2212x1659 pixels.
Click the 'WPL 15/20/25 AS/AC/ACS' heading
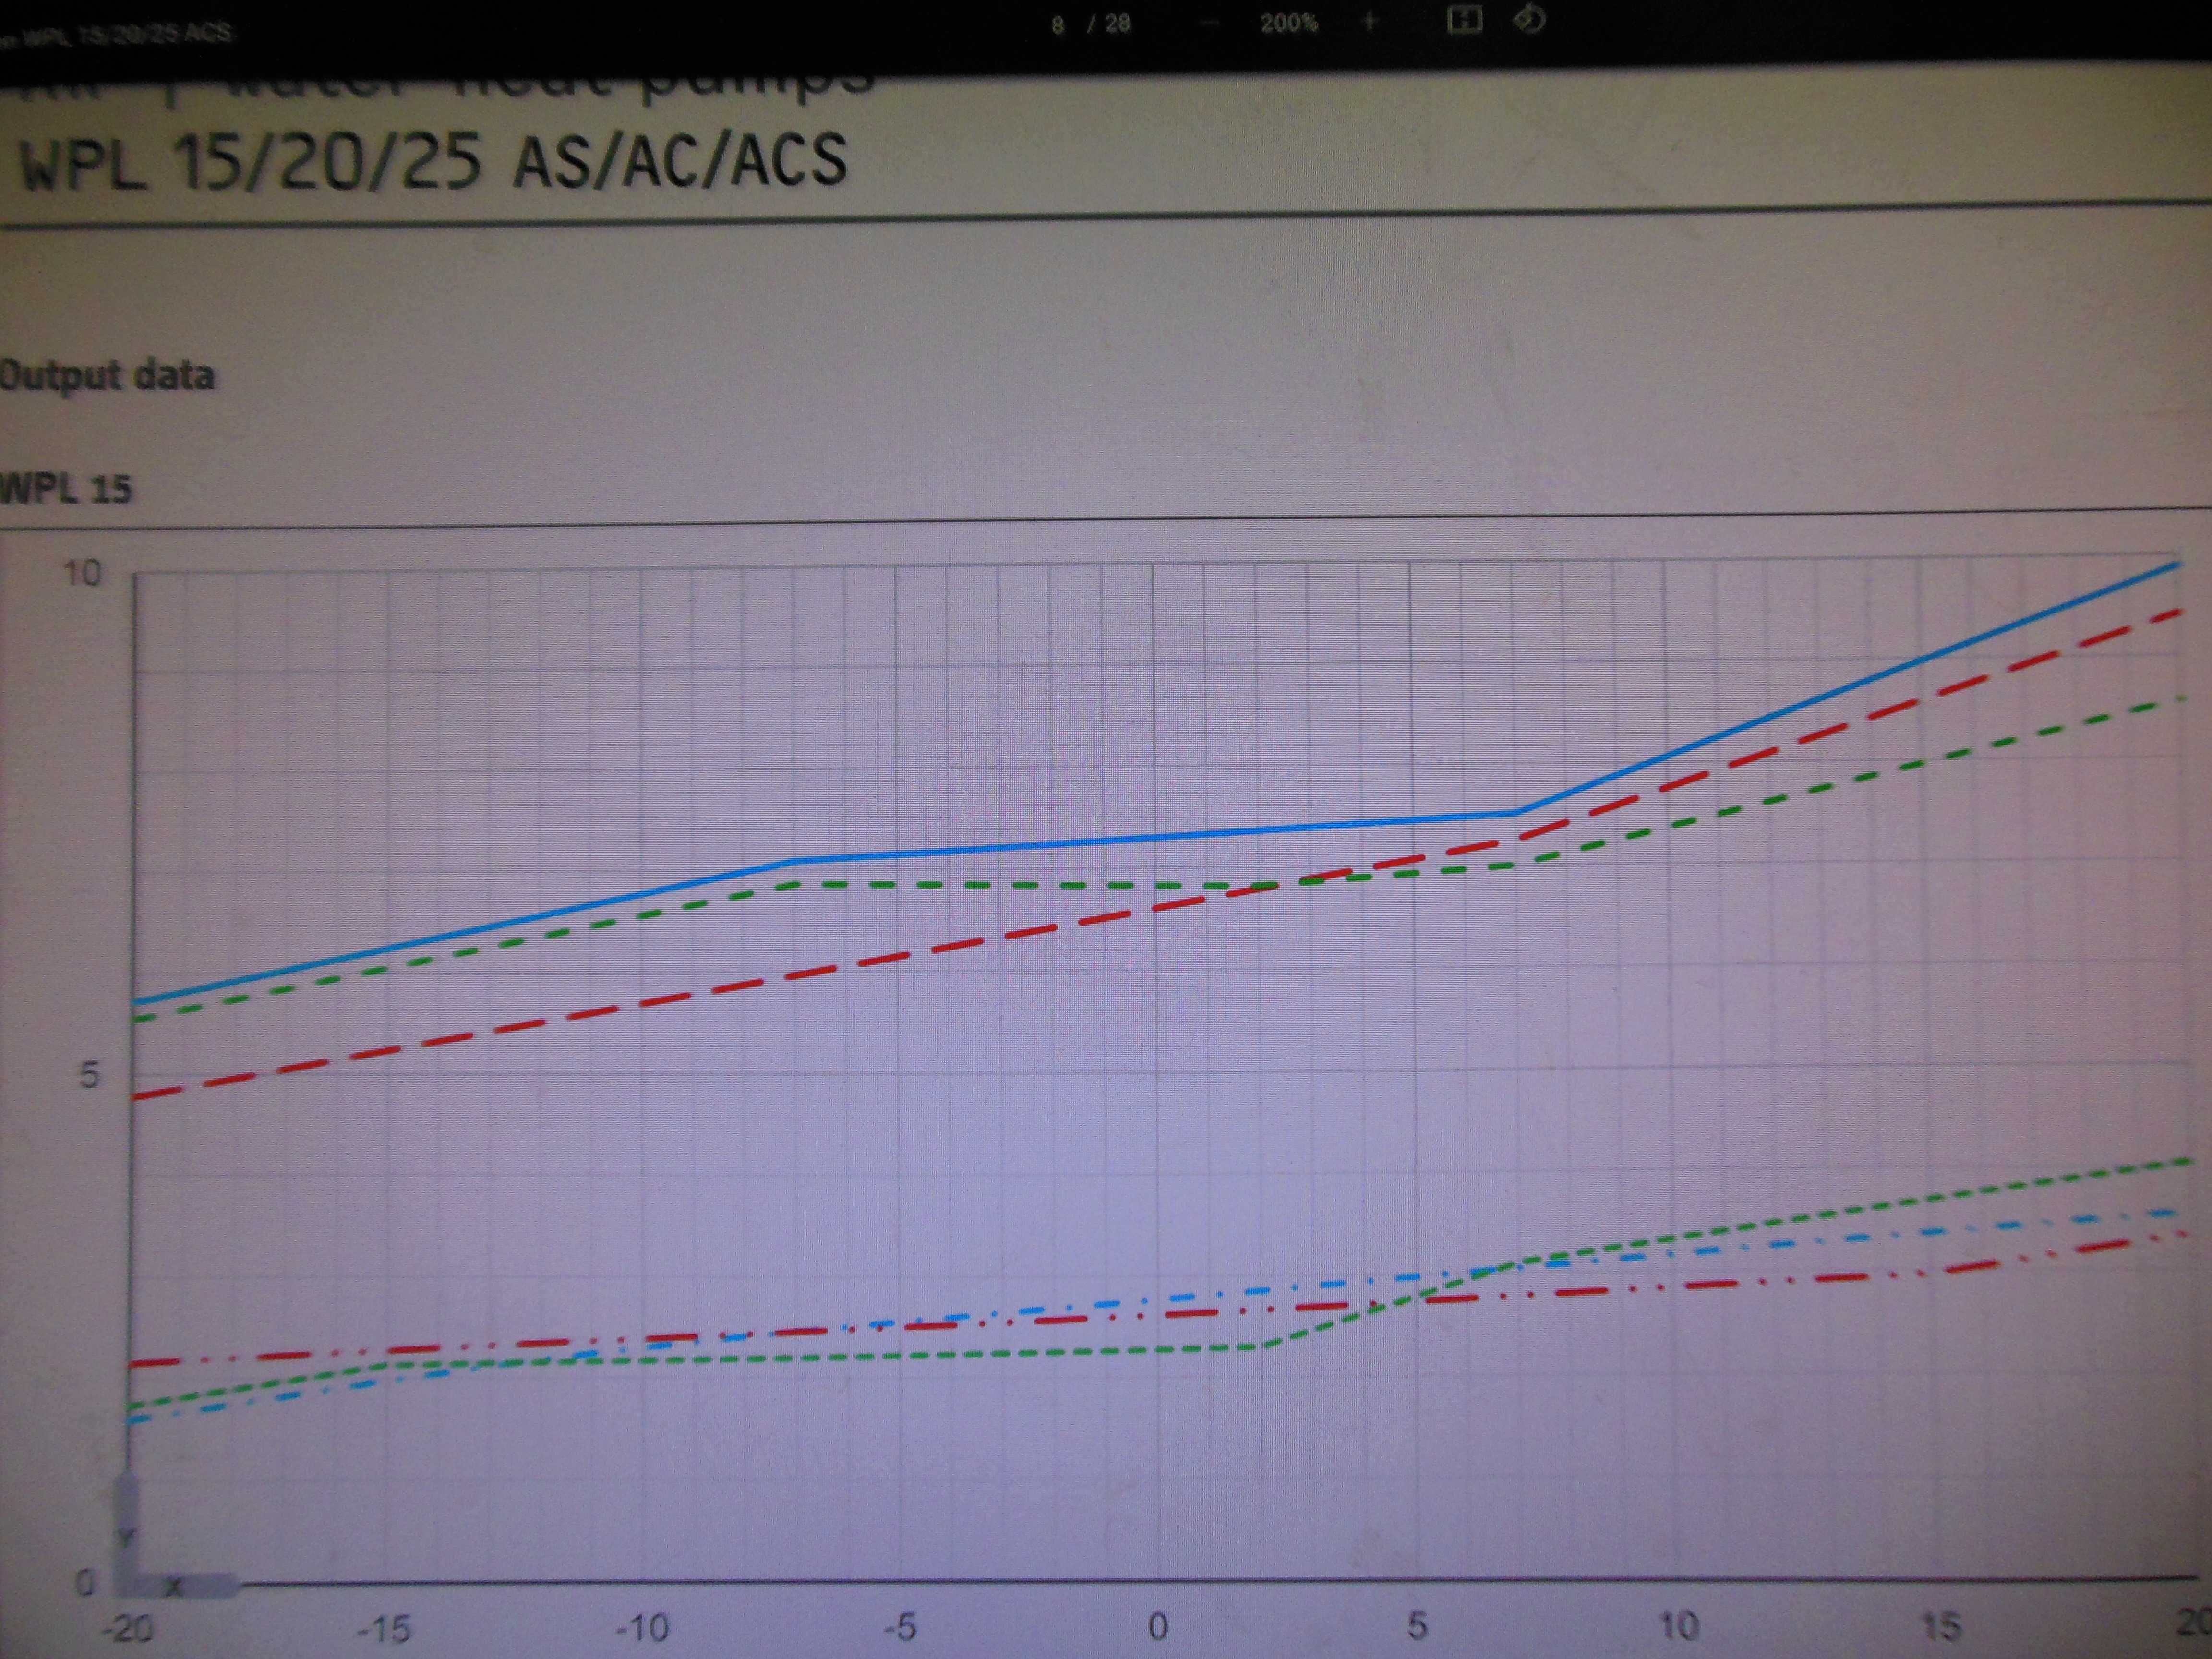tap(434, 161)
